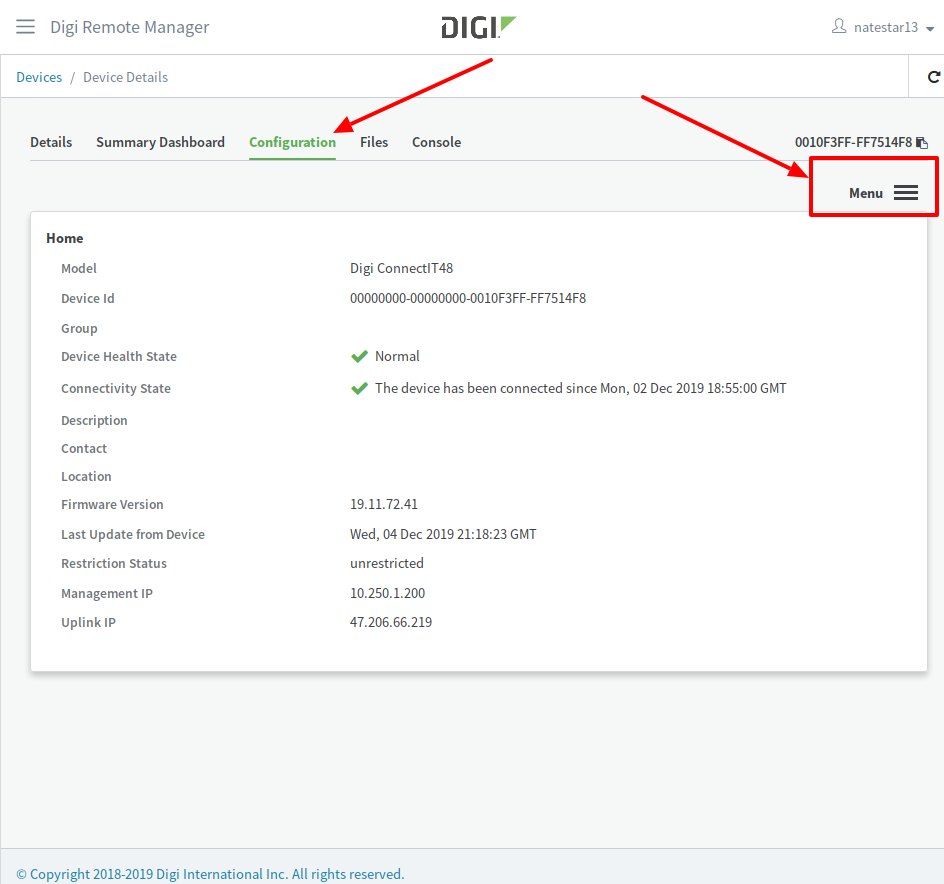Click the Group field label
Viewport: 944px width, 884px height.
(x=79, y=328)
